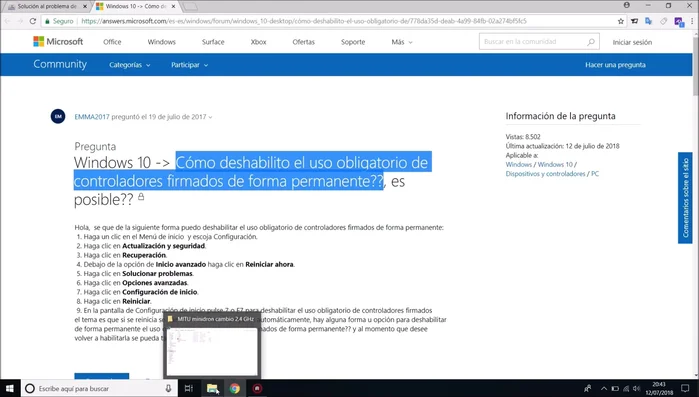Go back with the browser back arrow
This screenshot has width=699, height=397.
(x=8, y=21)
